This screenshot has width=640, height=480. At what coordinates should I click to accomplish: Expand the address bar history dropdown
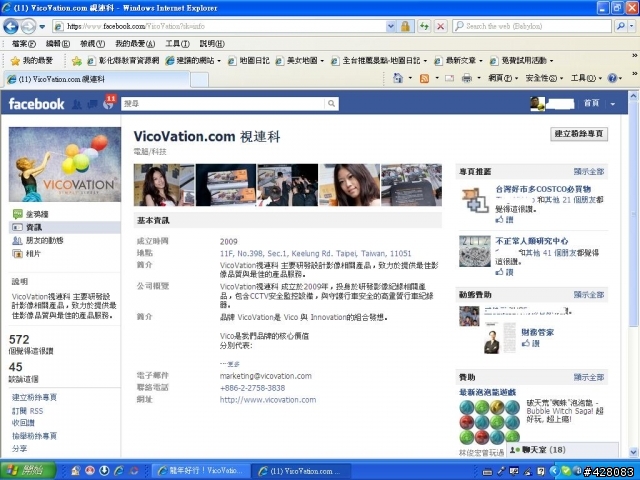391,27
